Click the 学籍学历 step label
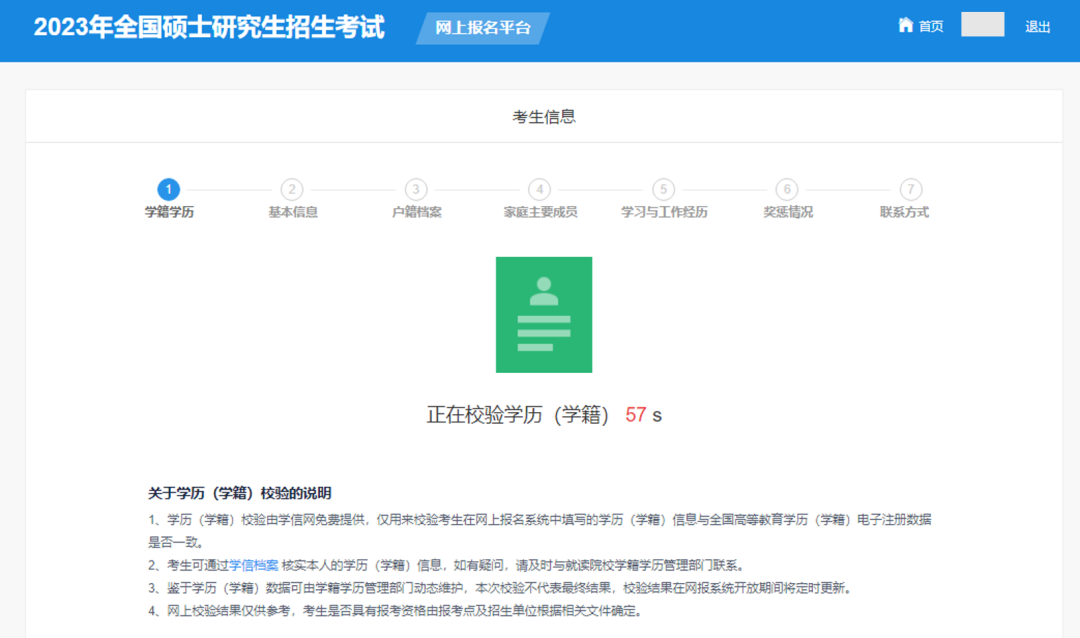Viewport: 1080px width, 638px height. point(169,212)
